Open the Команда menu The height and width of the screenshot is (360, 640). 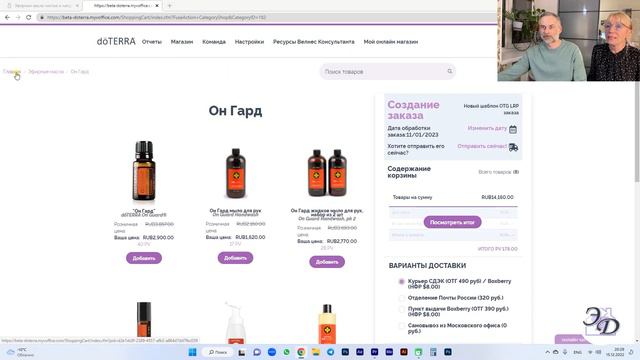click(214, 42)
